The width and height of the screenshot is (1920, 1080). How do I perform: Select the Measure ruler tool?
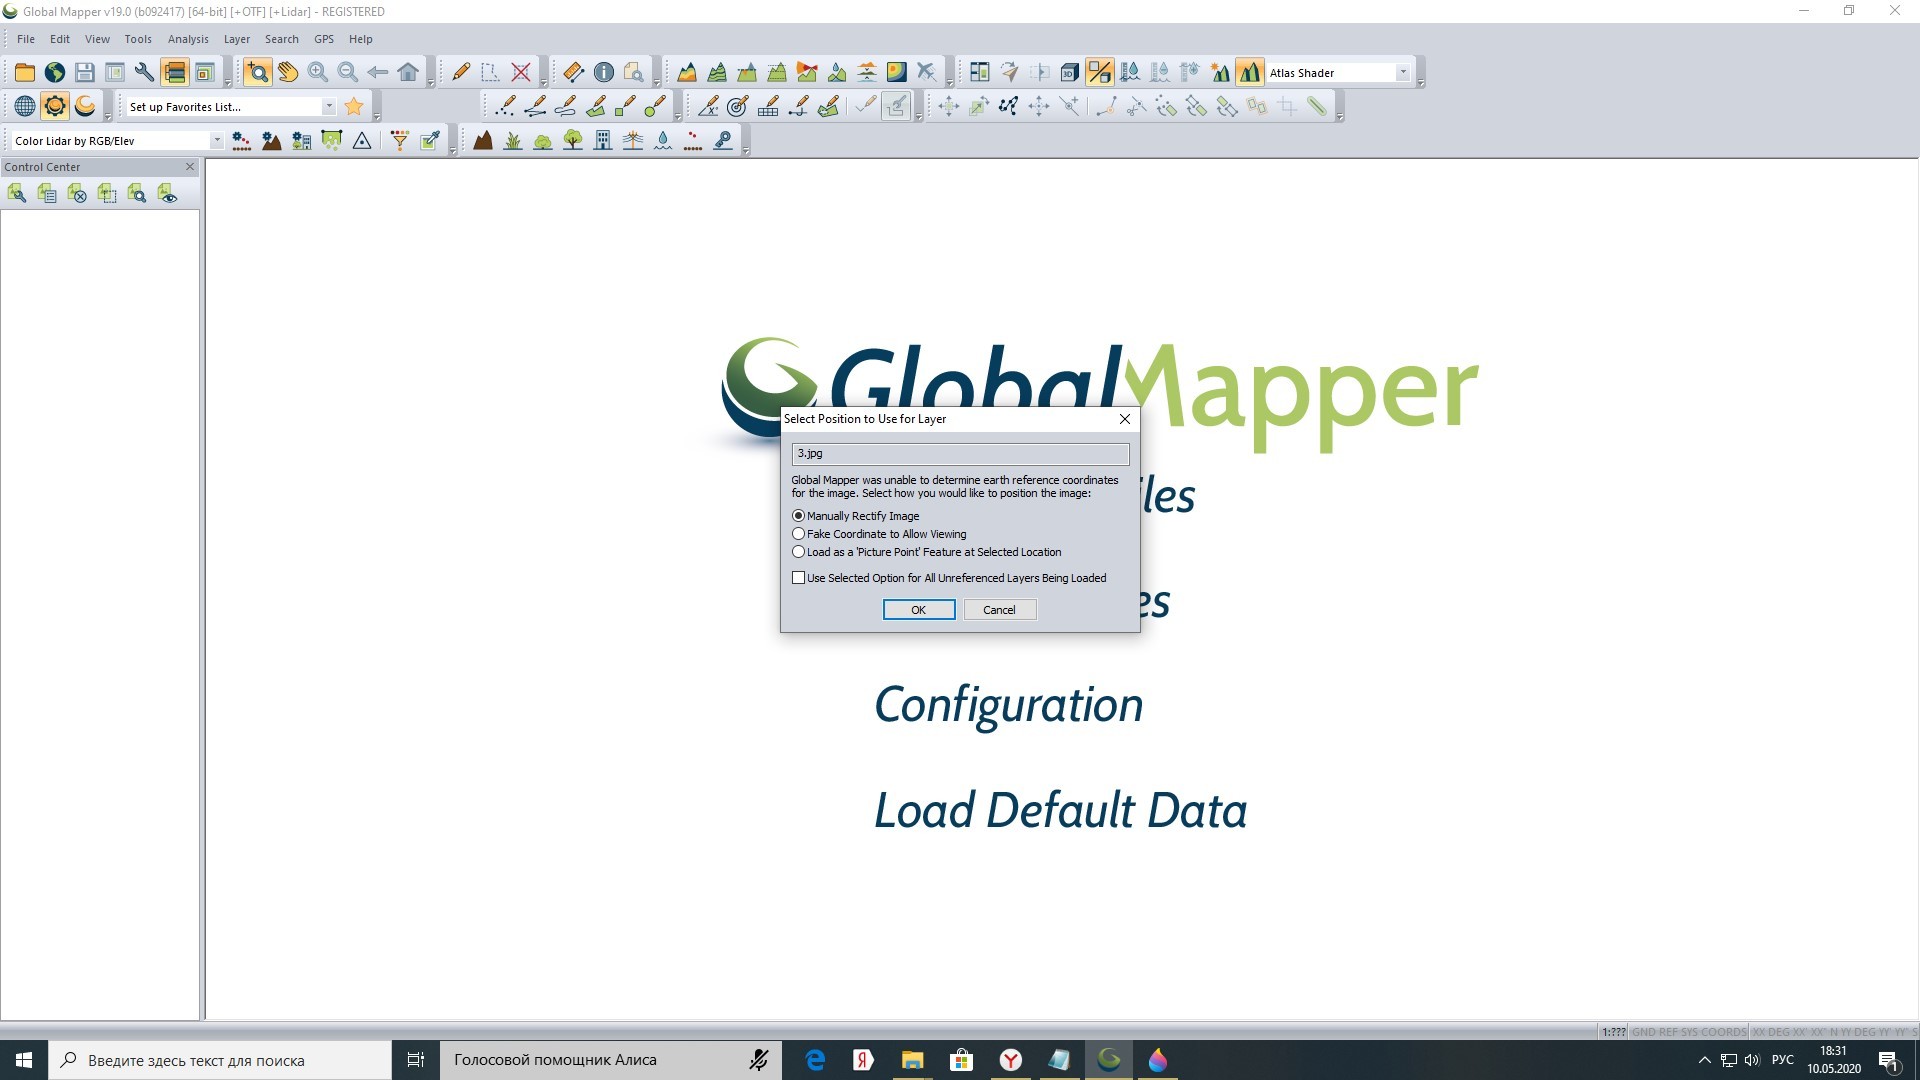pyautogui.click(x=574, y=72)
